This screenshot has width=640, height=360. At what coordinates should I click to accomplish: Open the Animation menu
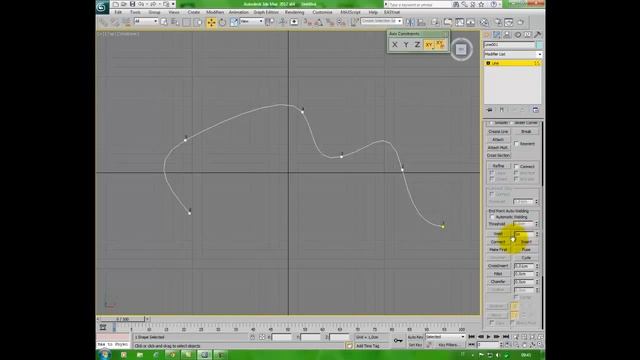click(x=238, y=12)
